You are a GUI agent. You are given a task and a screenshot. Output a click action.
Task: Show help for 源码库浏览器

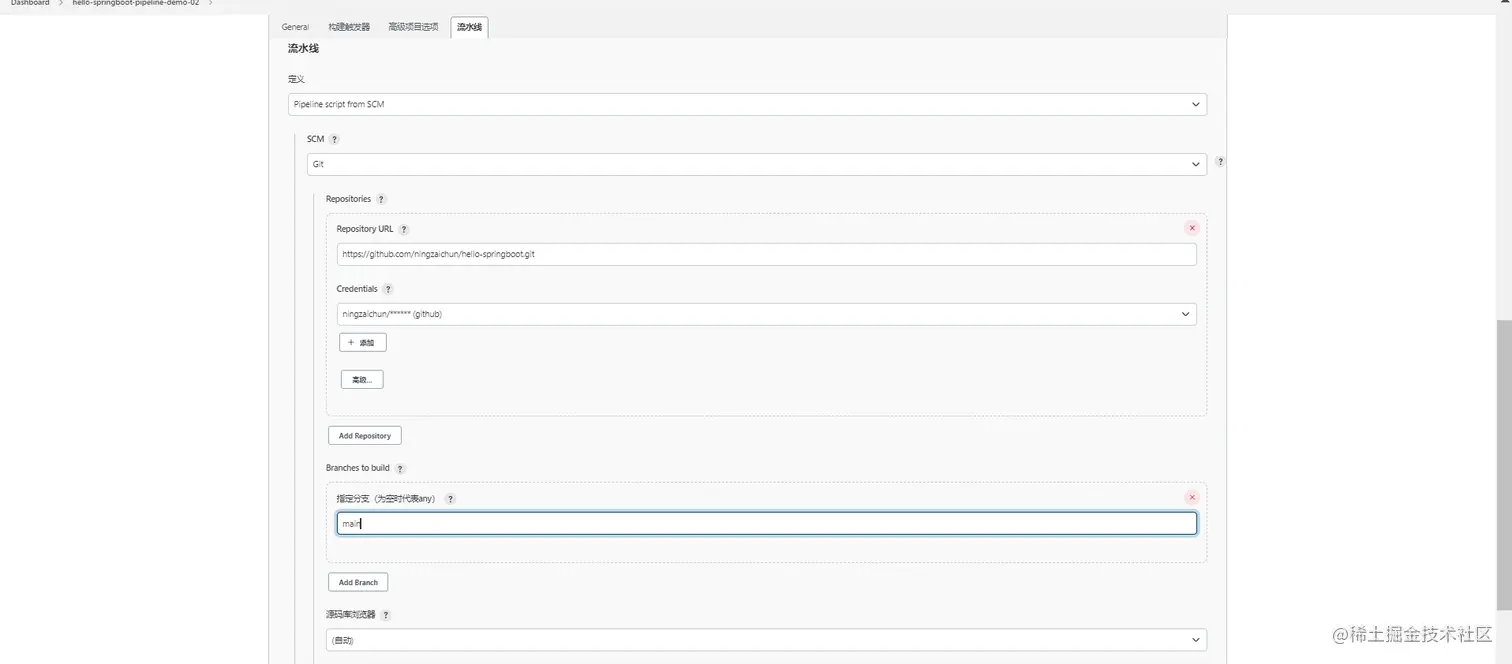tap(386, 615)
